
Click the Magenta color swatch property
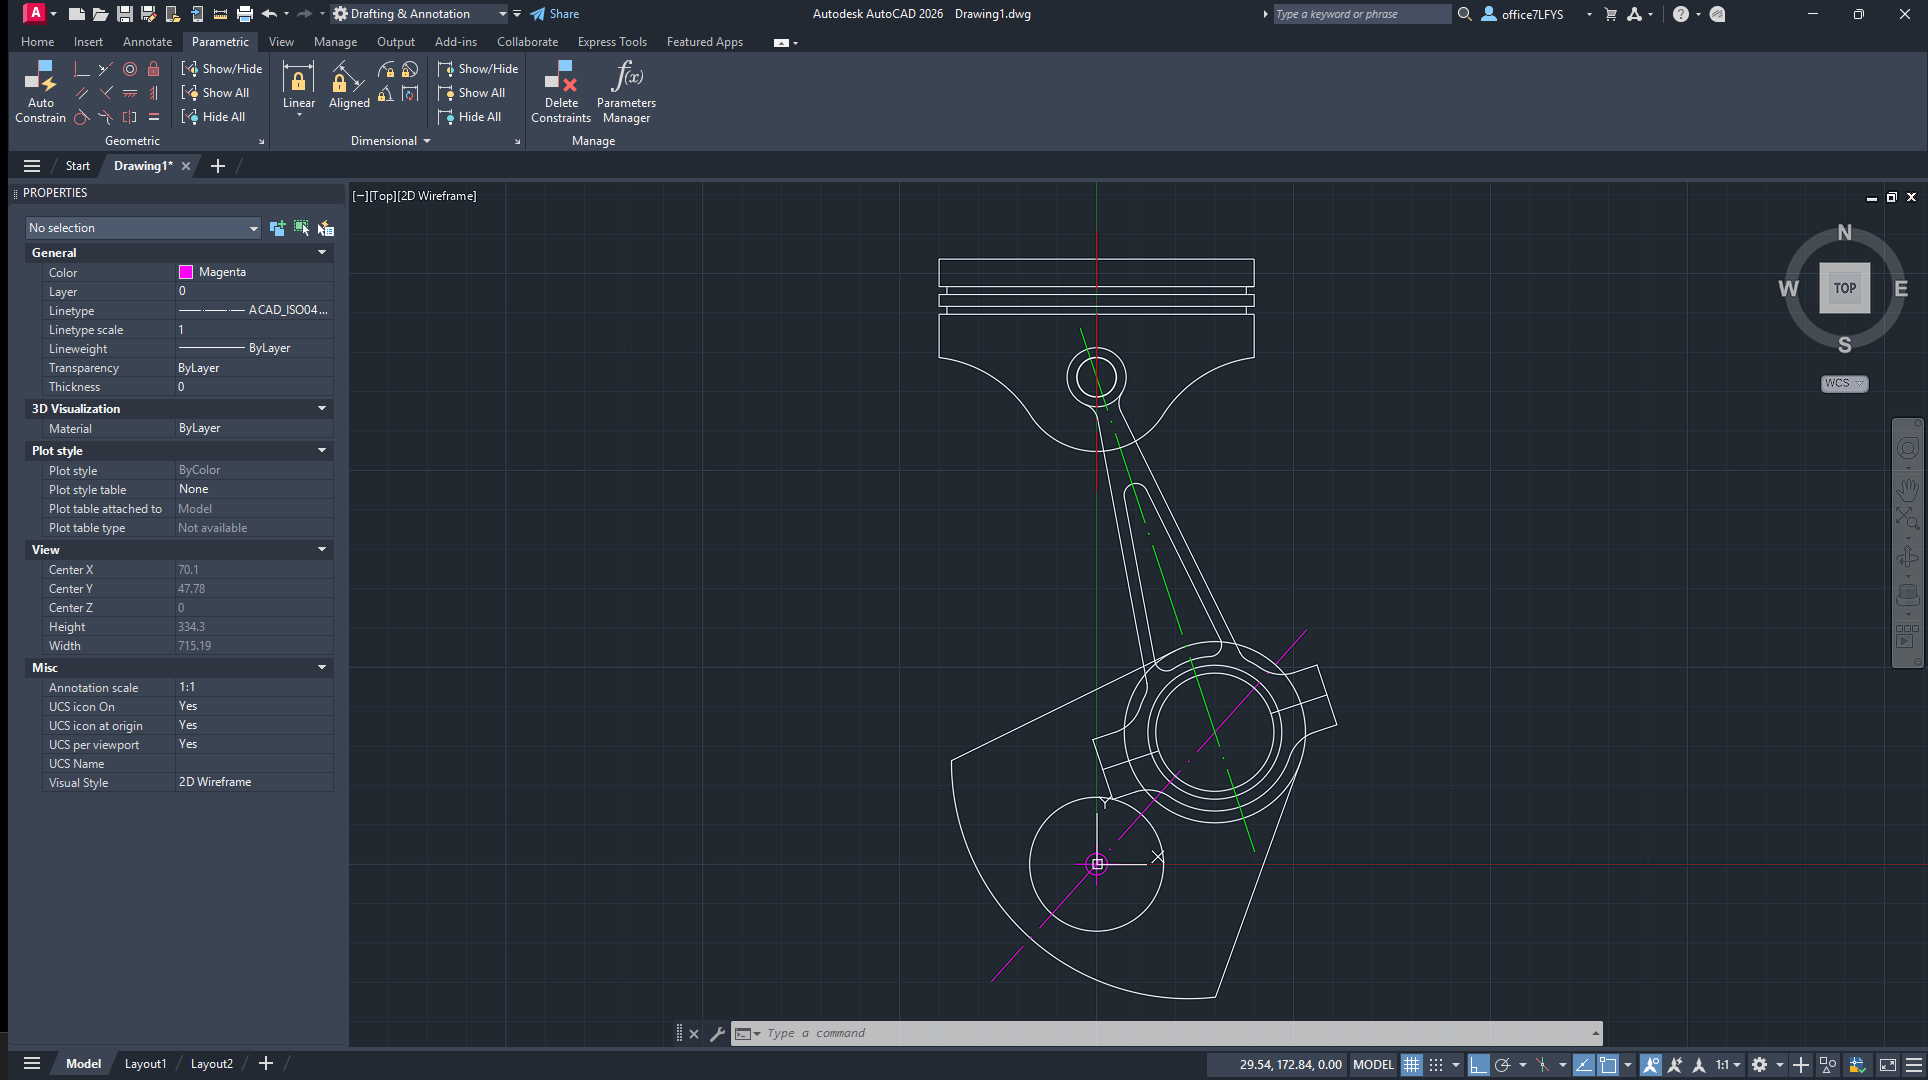point(186,272)
